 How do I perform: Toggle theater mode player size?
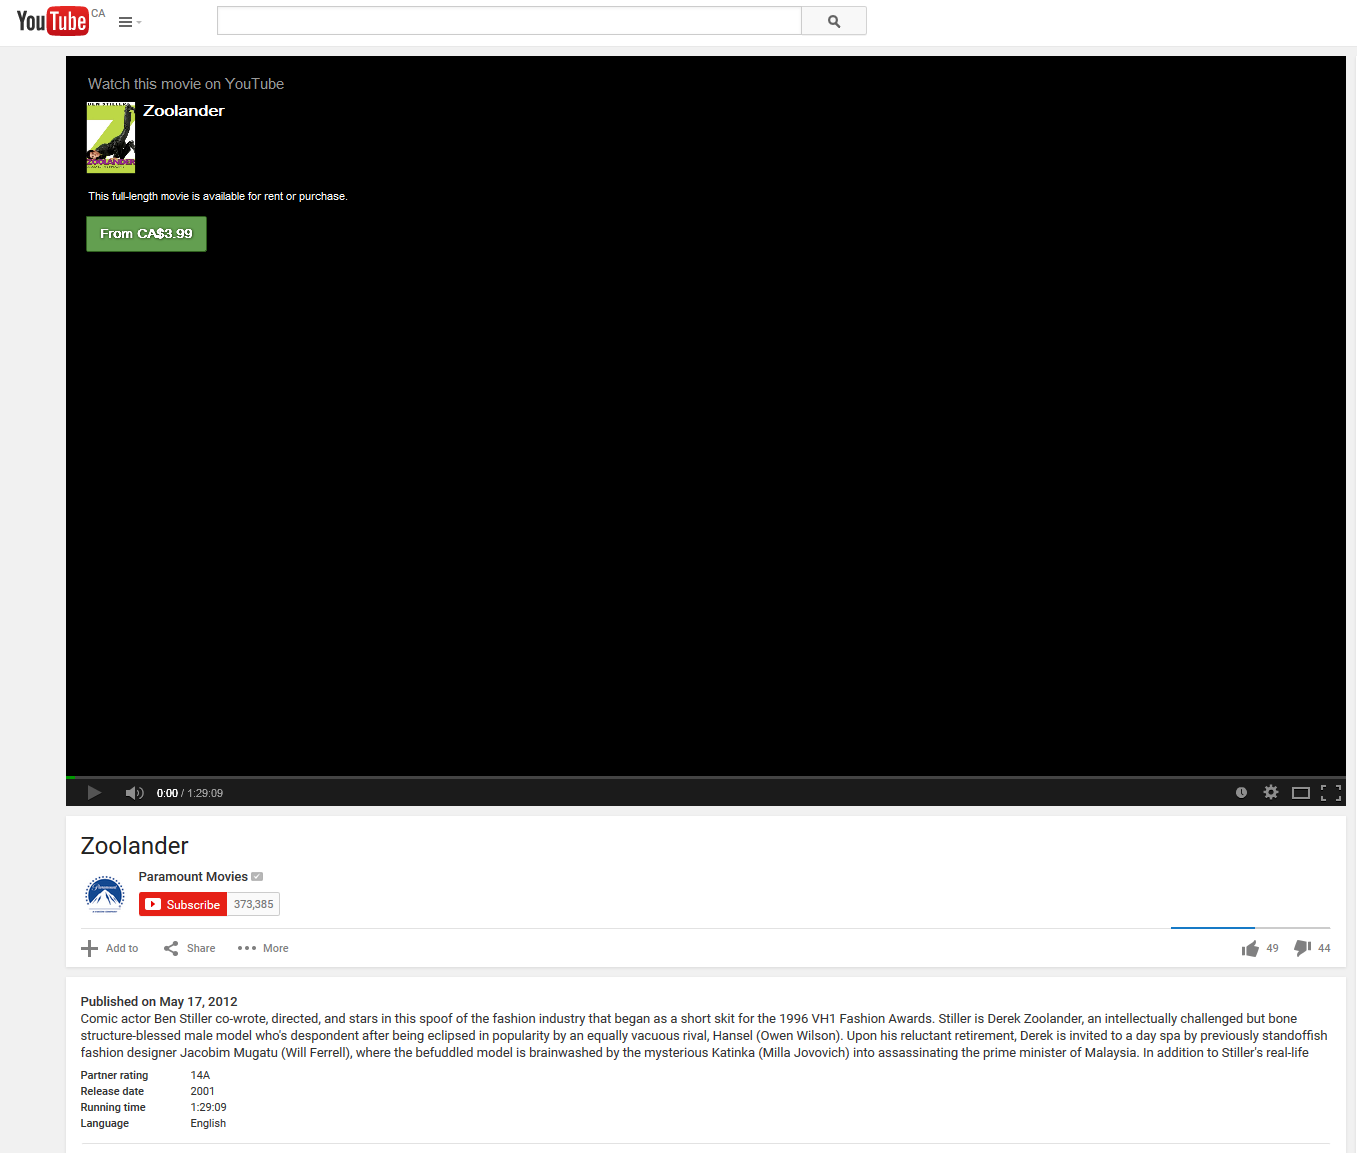pyautogui.click(x=1300, y=793)
